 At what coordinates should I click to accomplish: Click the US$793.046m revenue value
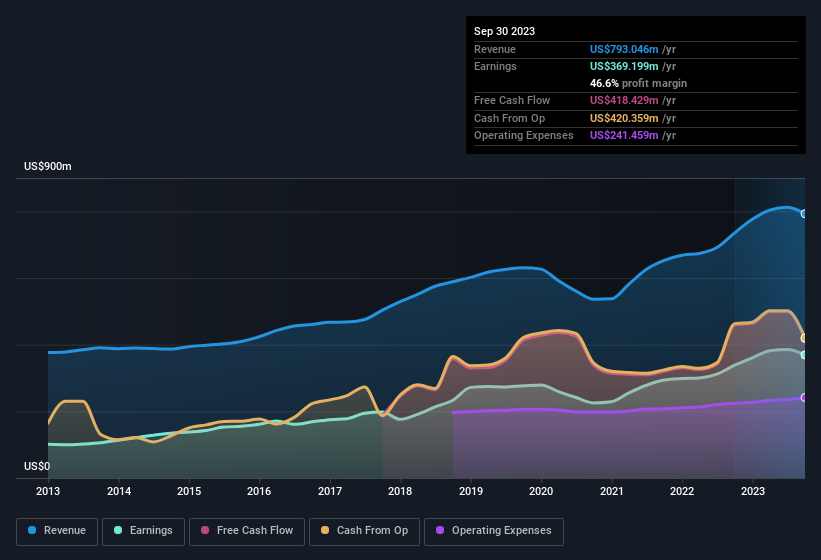(x=624, y=49)
